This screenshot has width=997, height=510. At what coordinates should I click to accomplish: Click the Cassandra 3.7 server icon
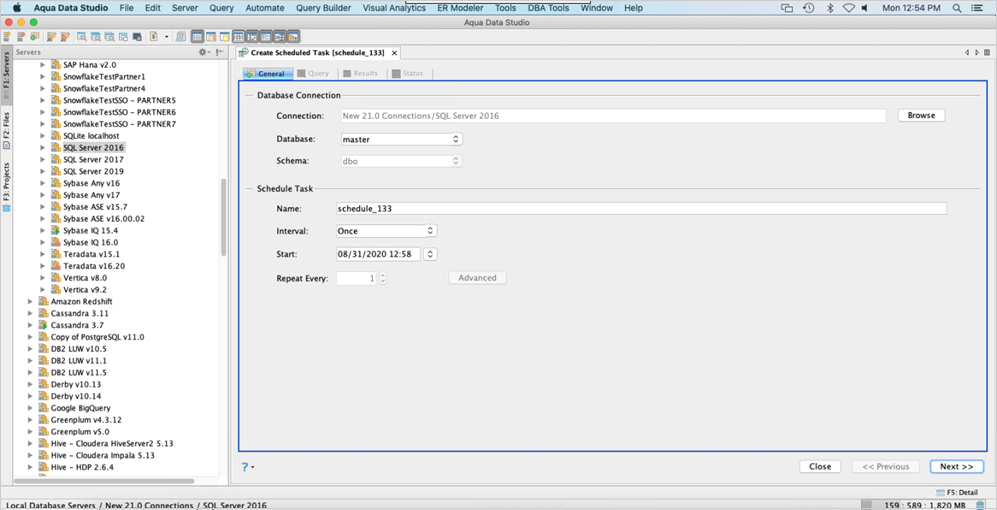pos(43,325)
